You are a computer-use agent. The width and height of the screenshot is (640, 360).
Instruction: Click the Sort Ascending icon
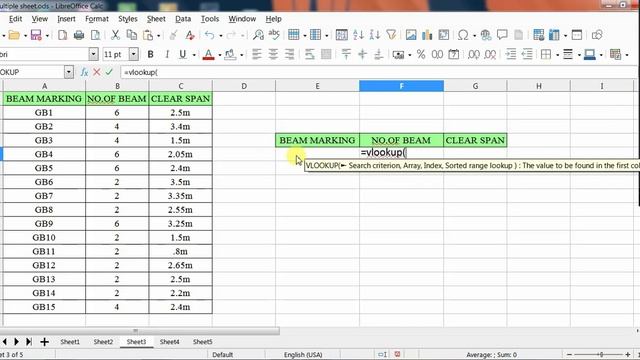(x=358, y=36)
